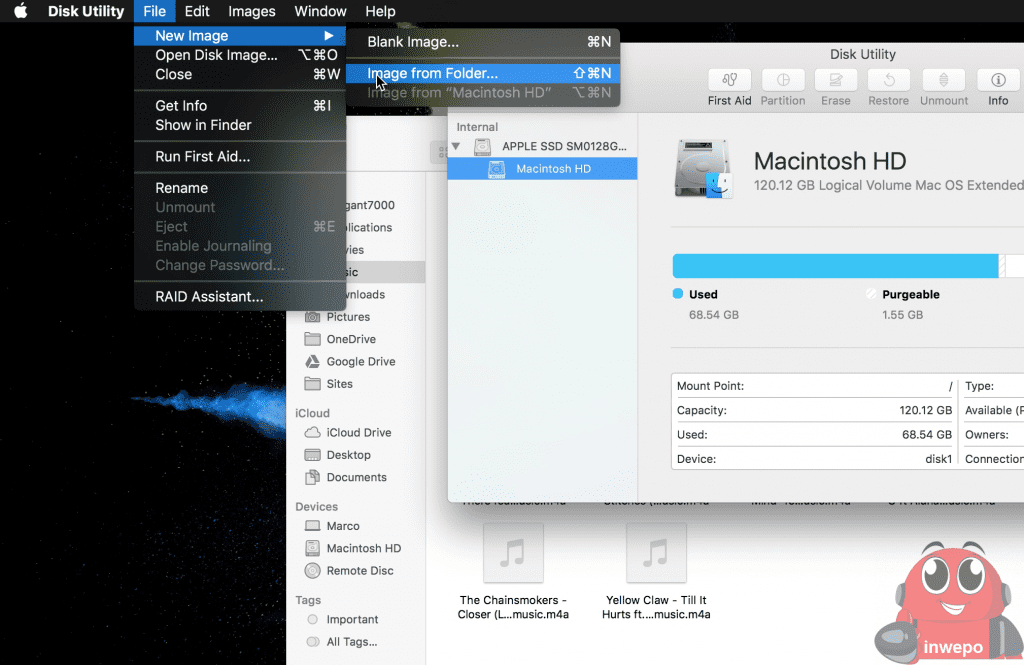The image size is (1024, 665).
Task: Open Desktop in Finder sidebar
Action: tap(355, 455)
